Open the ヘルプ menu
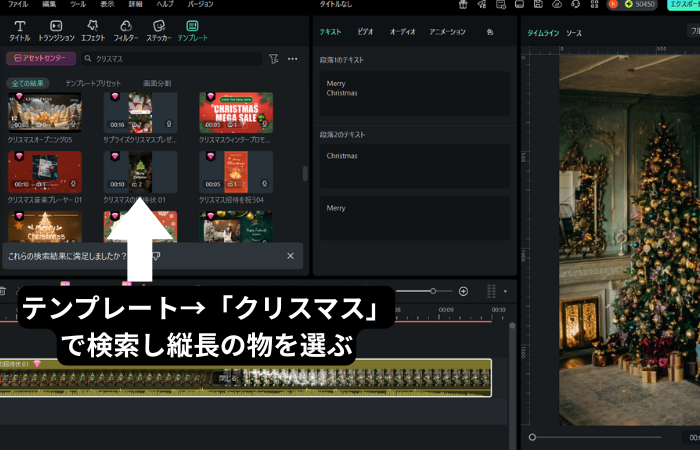The image size is (700, 450). tap(165, 4)
